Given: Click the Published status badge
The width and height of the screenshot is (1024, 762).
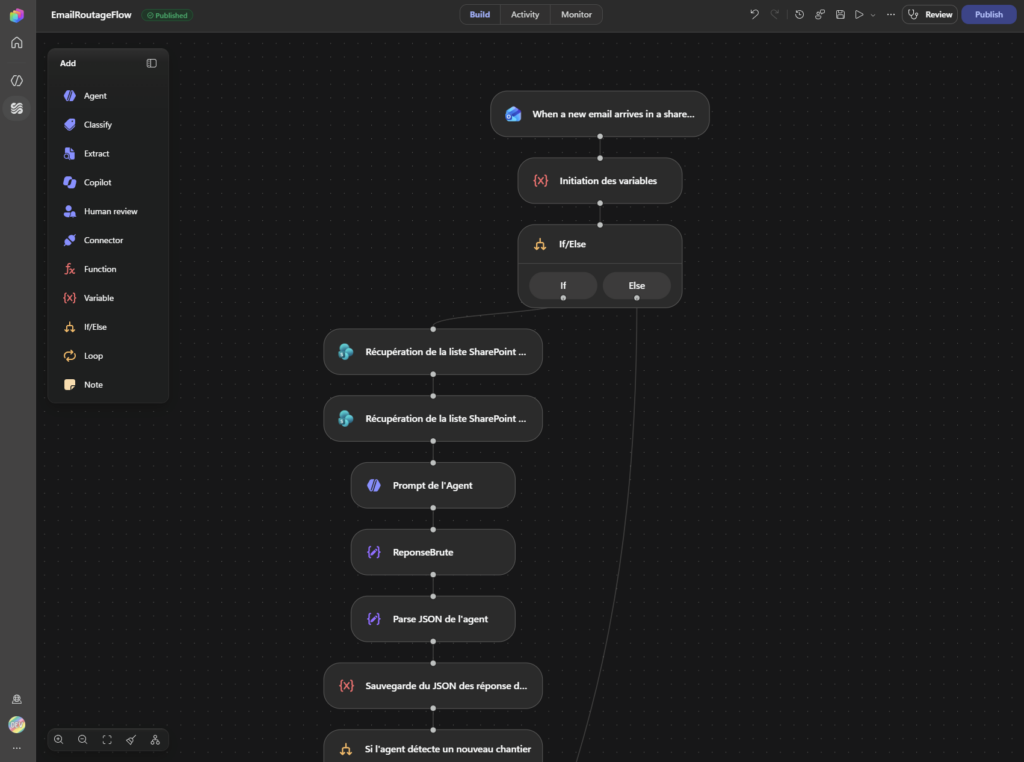Looking at the screenshot, I should click(x=167, y=15).
